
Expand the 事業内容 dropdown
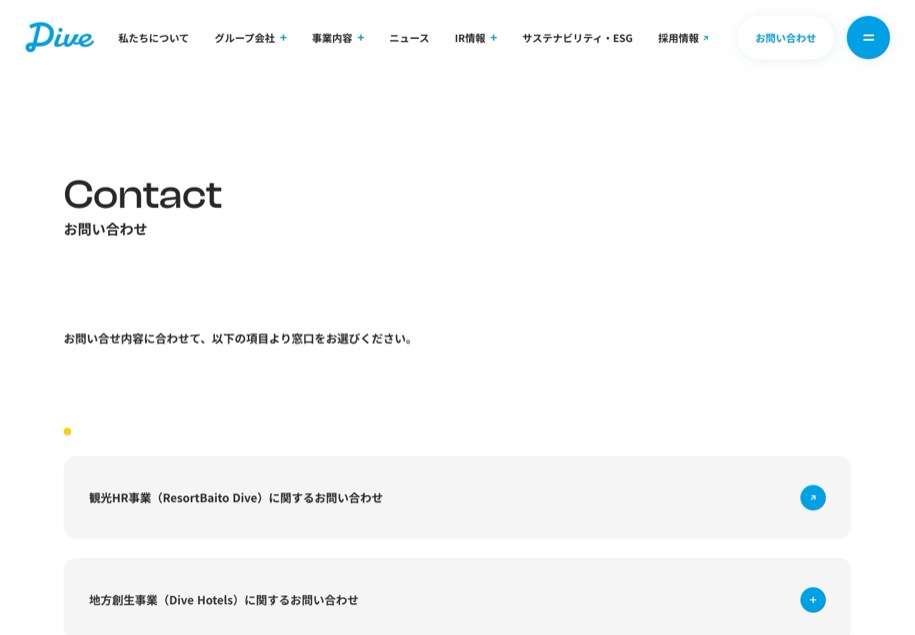[338, 38]
